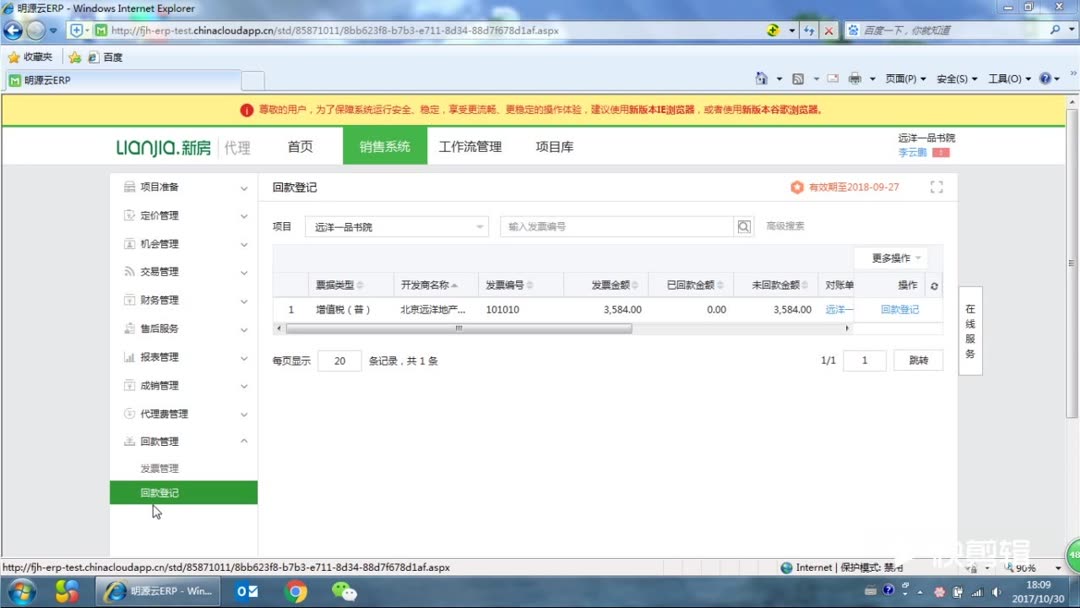Click the magnifier search icon beside invoice field

[744, 226]
